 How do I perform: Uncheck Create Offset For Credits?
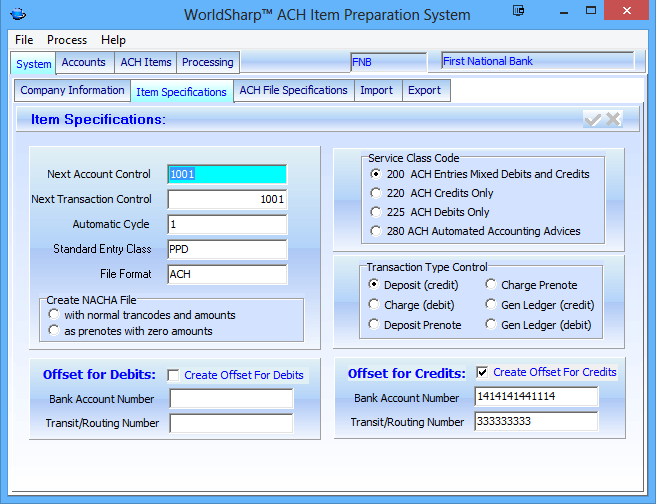point(482,372)
